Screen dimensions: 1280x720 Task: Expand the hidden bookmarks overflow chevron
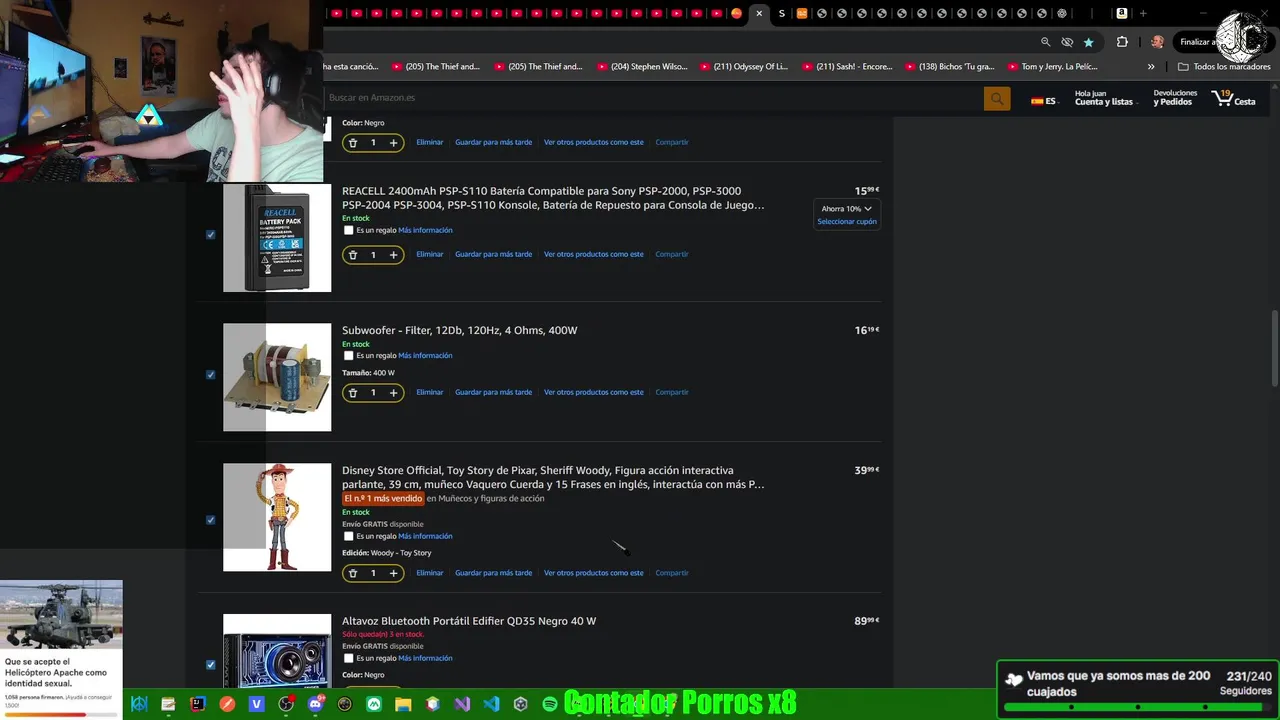tap(1151, 67)
